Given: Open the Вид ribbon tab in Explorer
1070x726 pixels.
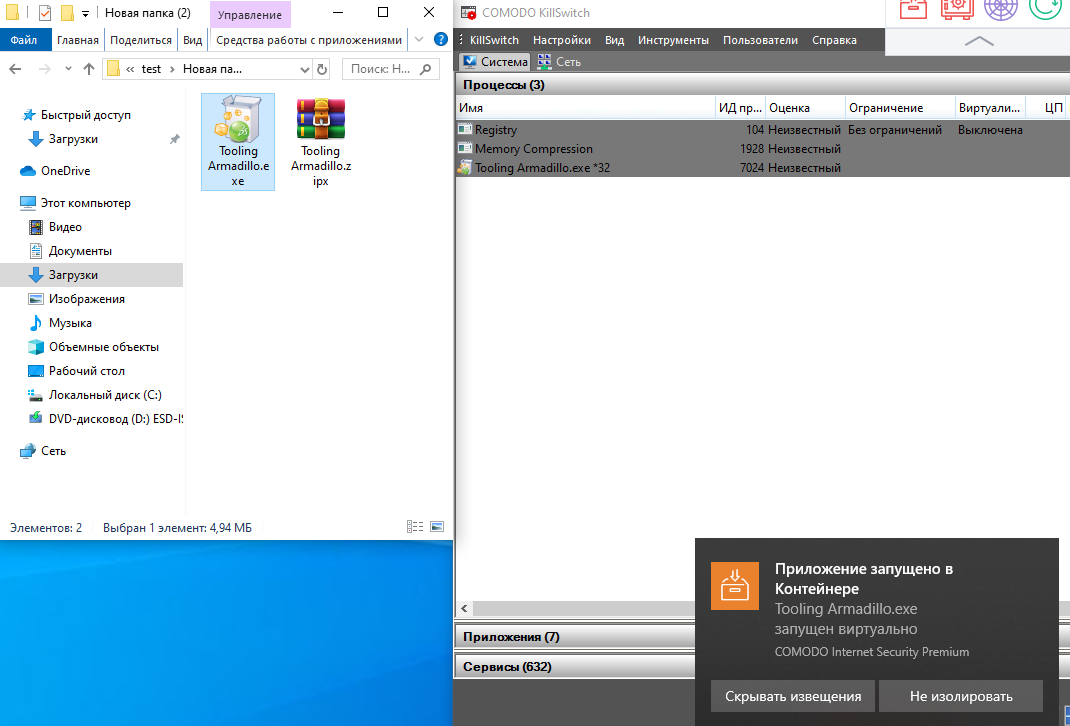Looking at the screenshot, I should [192, 40].
